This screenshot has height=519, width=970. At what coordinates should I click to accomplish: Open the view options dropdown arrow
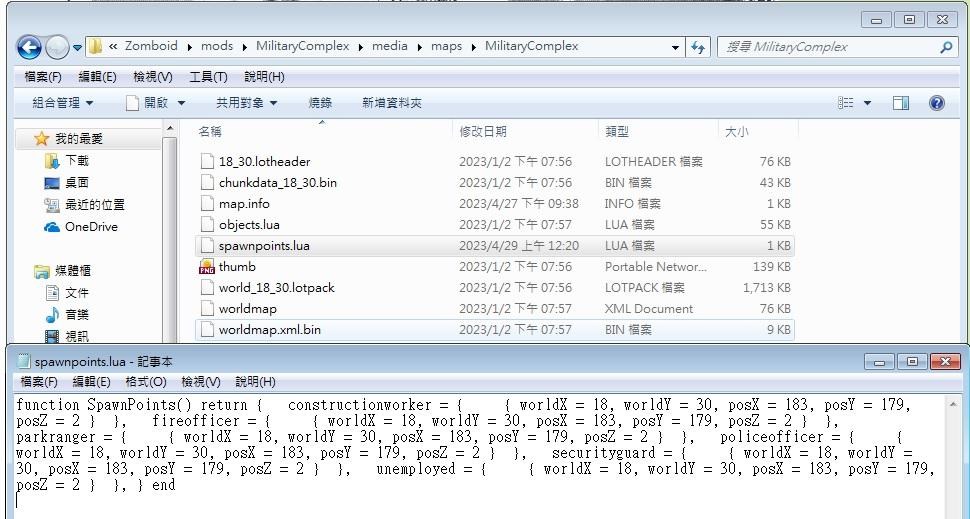[x=867, y=103]
